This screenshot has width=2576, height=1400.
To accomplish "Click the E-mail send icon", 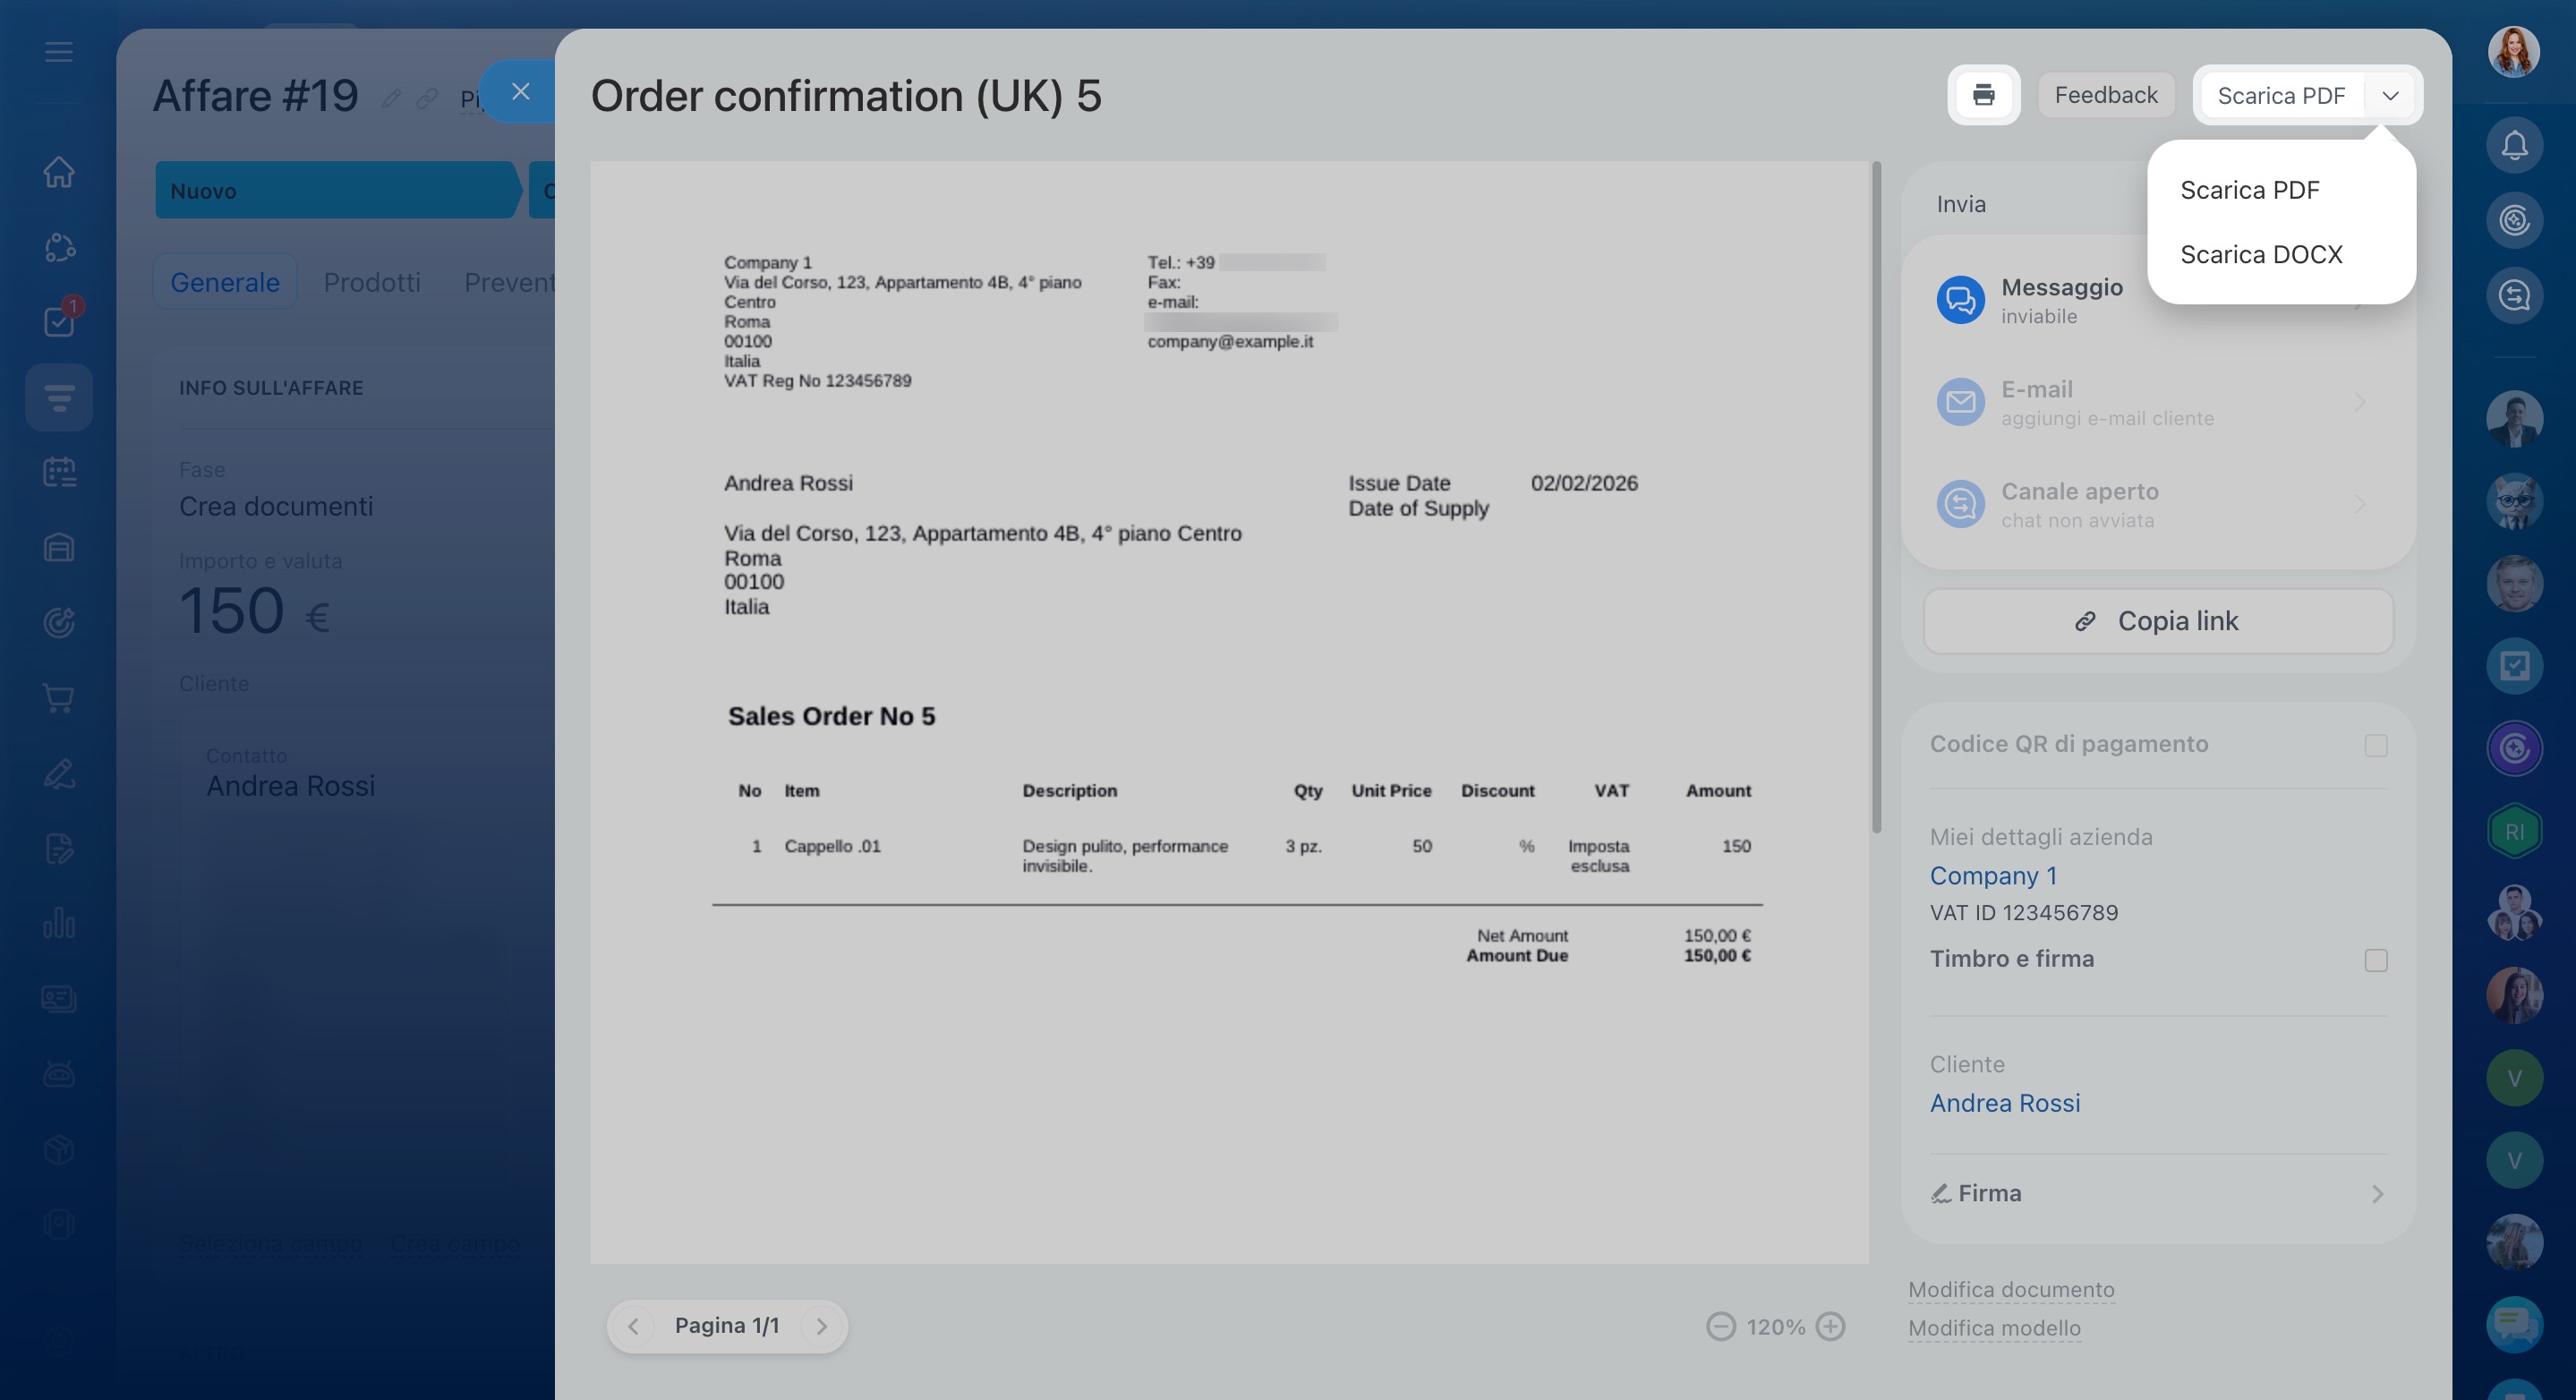I will (1960, 402).
